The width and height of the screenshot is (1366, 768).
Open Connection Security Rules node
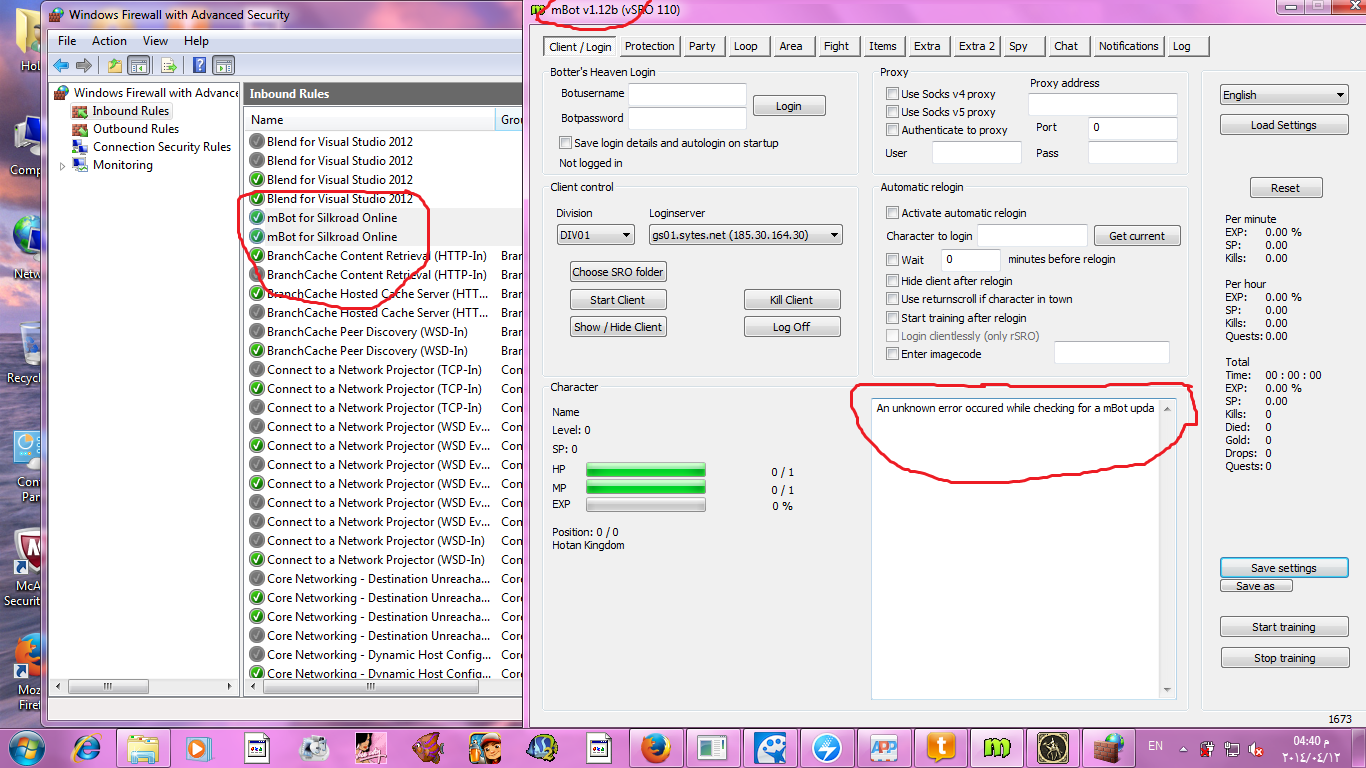click(162, 147)
